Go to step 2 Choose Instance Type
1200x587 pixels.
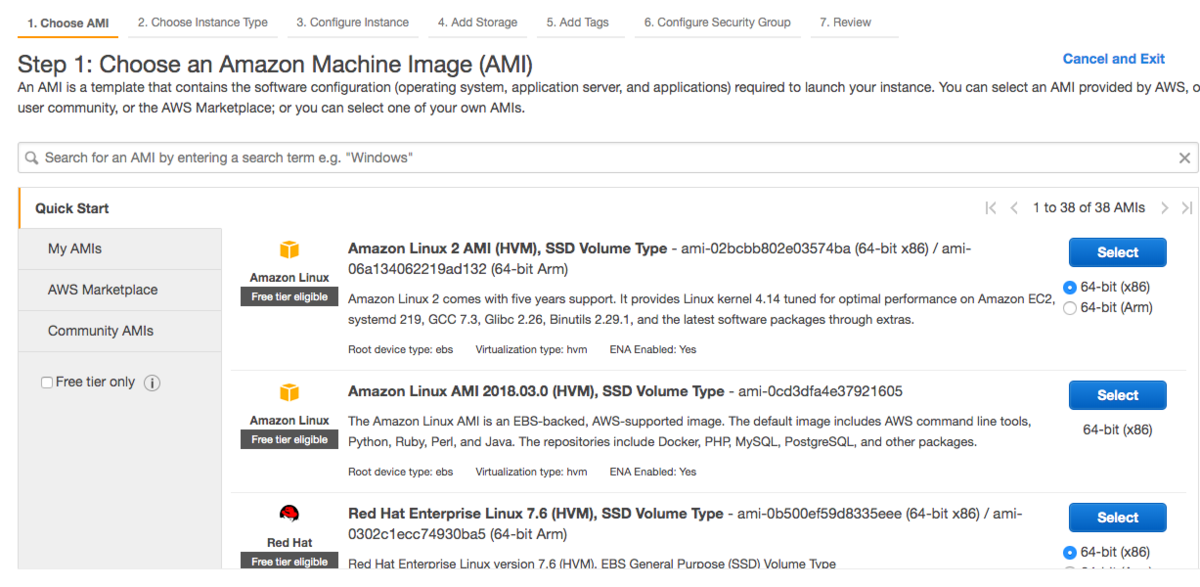203,22
